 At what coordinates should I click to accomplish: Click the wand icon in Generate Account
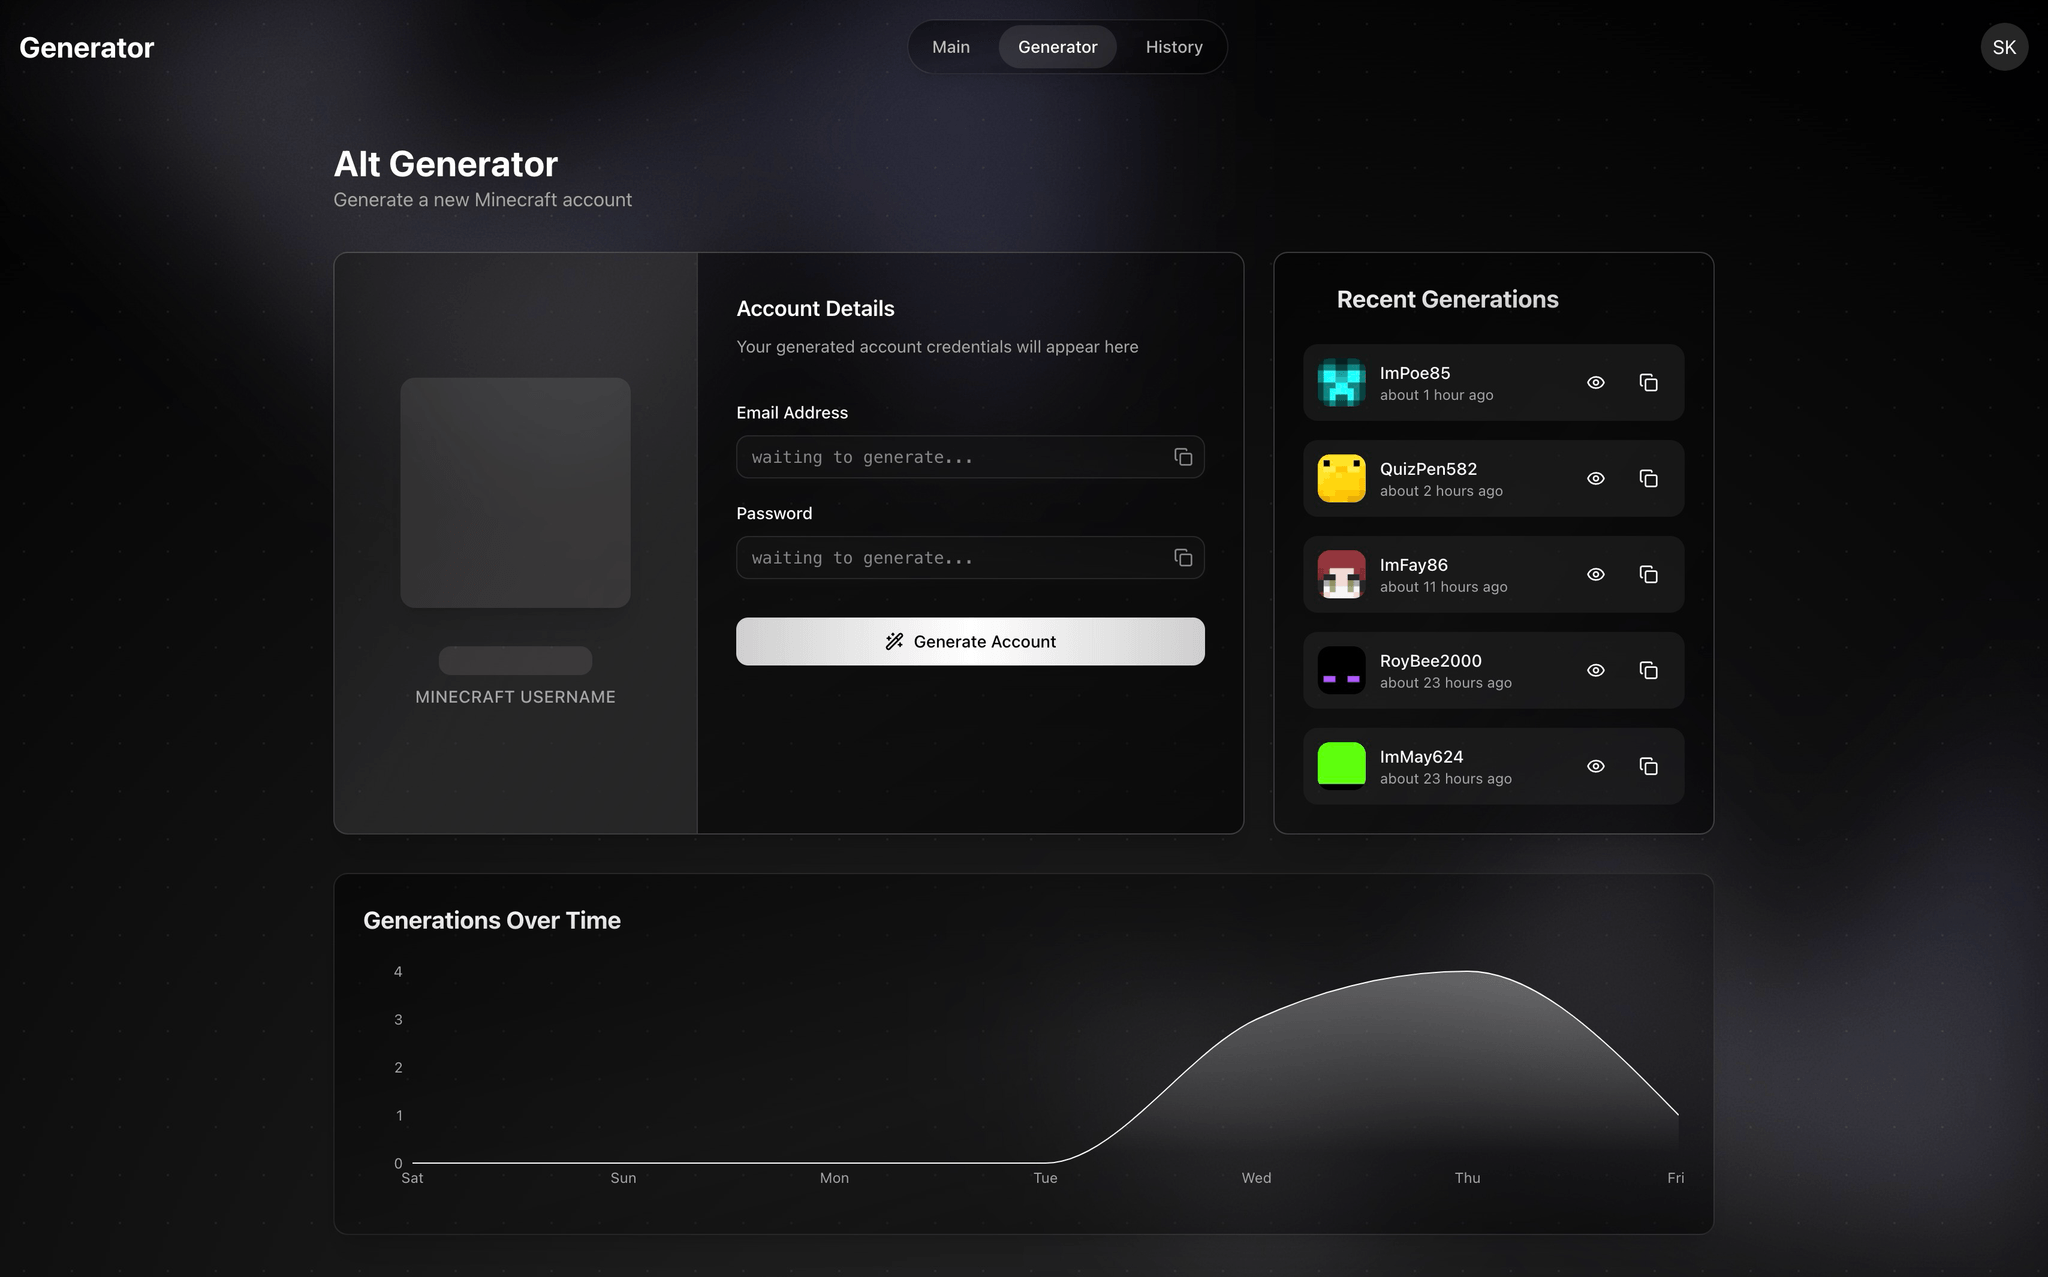(x=893, y=641)
